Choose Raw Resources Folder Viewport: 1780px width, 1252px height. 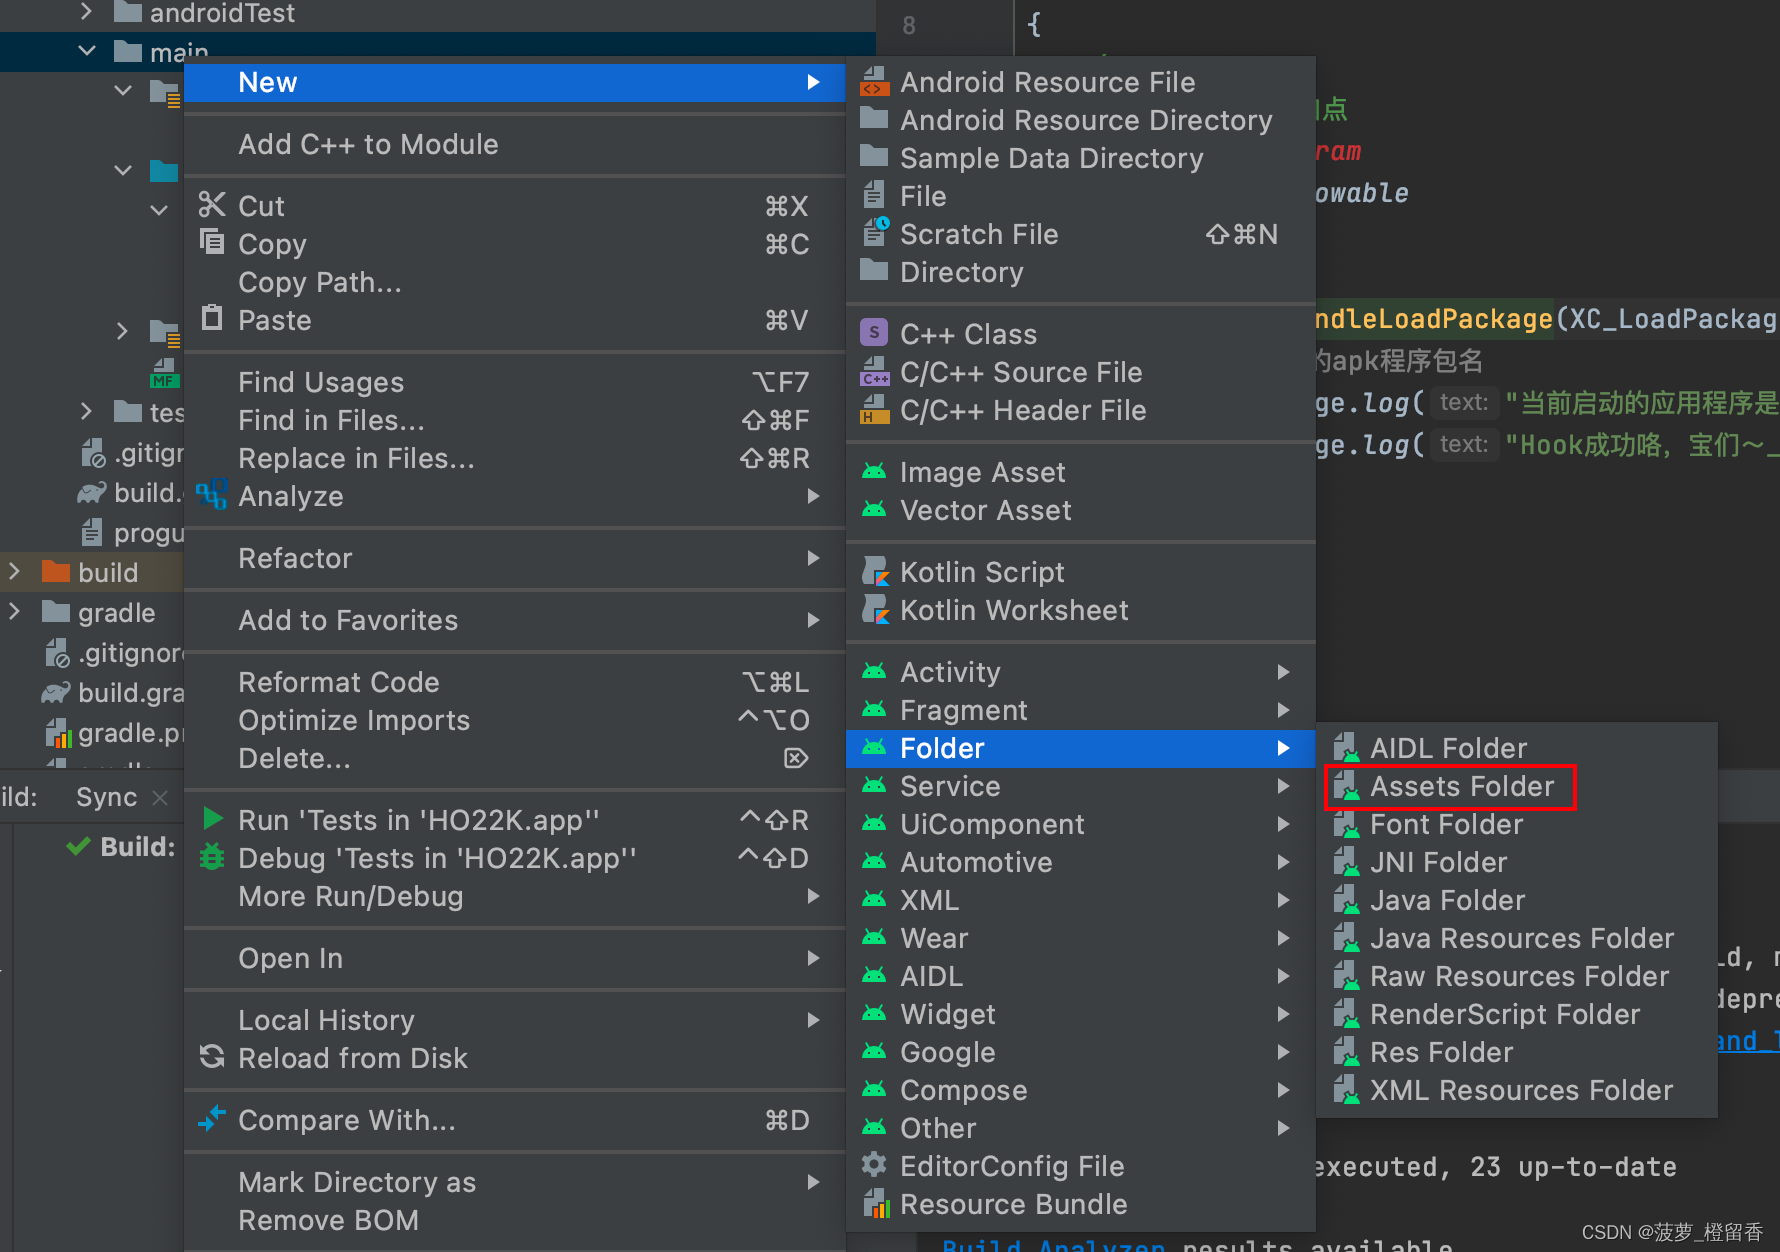(x=1517, y=976)
